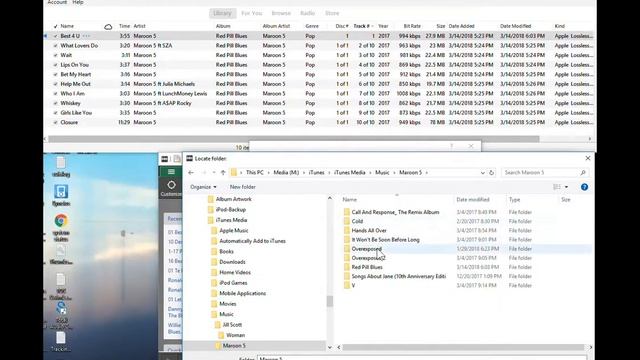Click the green hamburger menu icon
The width and height of the screenshot is (640, 360).
[x=171, y=171]
